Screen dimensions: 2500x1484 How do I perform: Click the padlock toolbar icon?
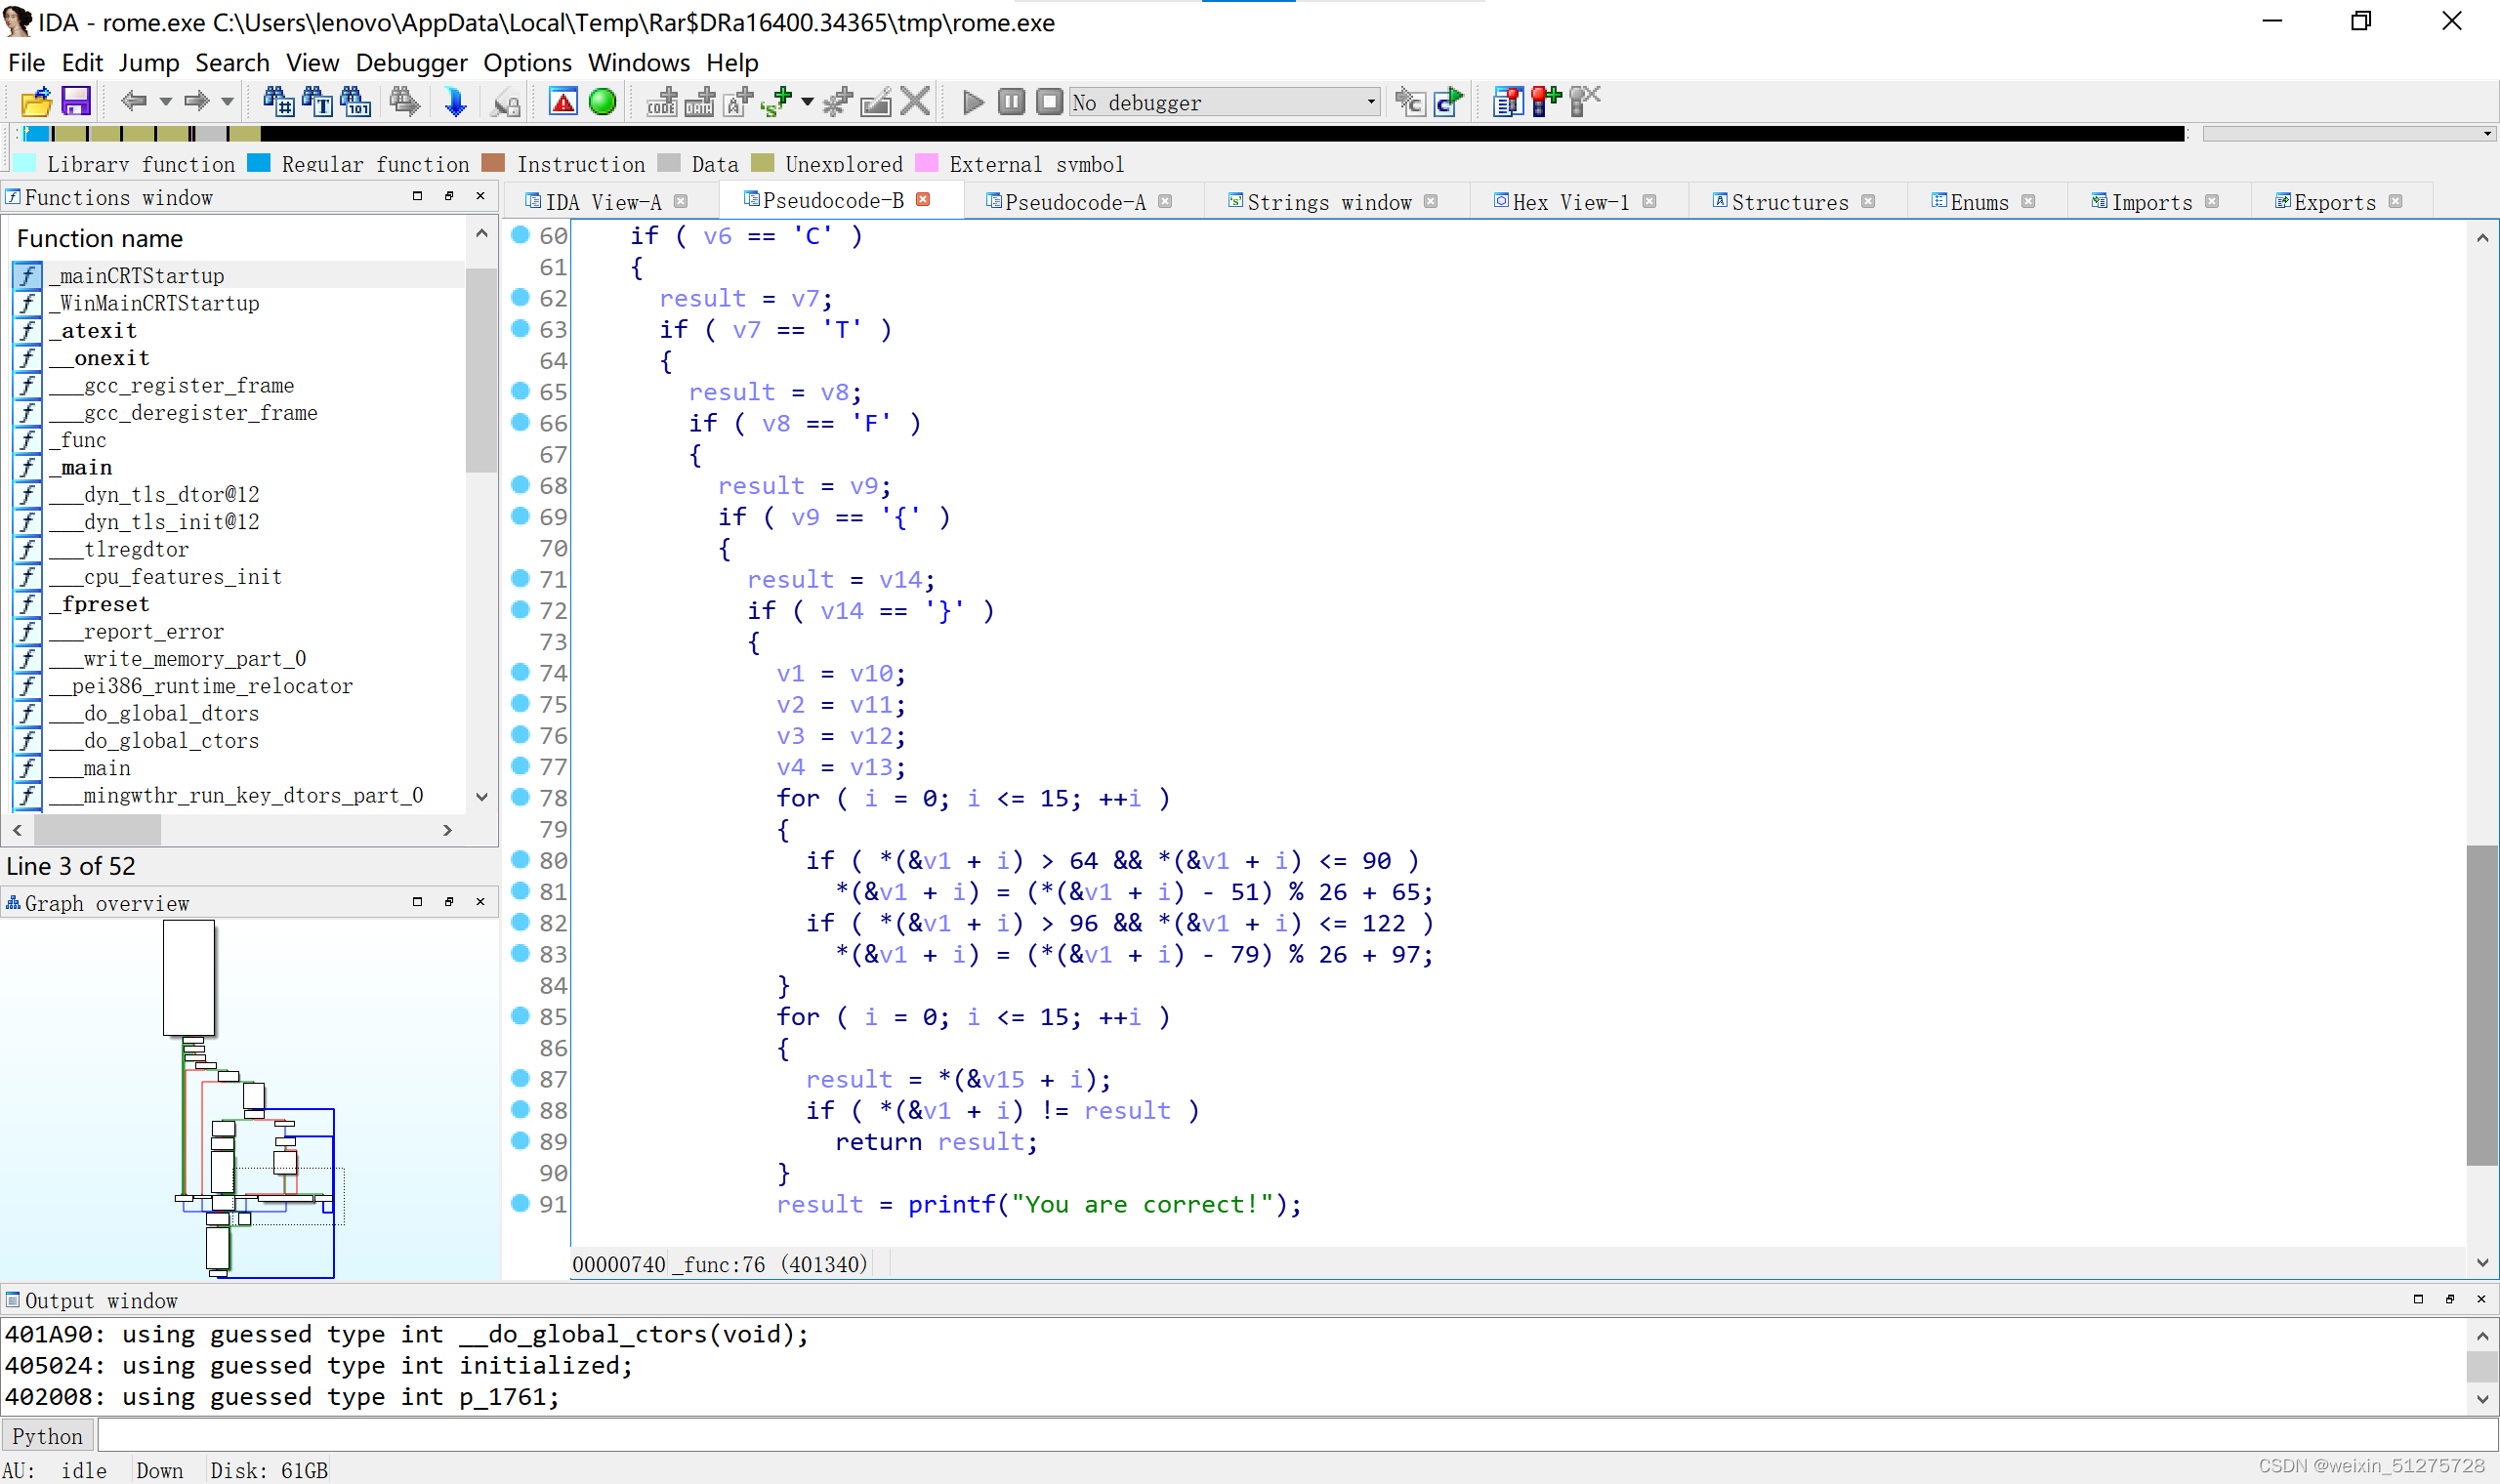point(506,101)
